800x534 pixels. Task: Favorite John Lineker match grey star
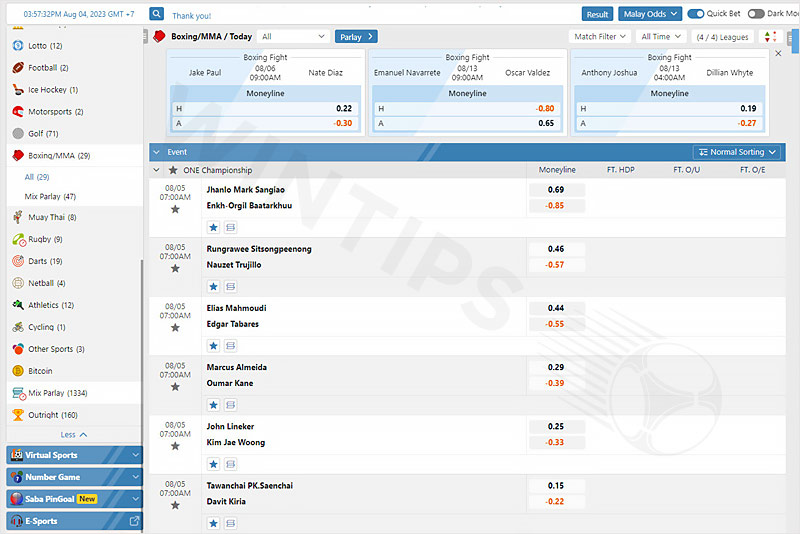(x=175, y=446)
